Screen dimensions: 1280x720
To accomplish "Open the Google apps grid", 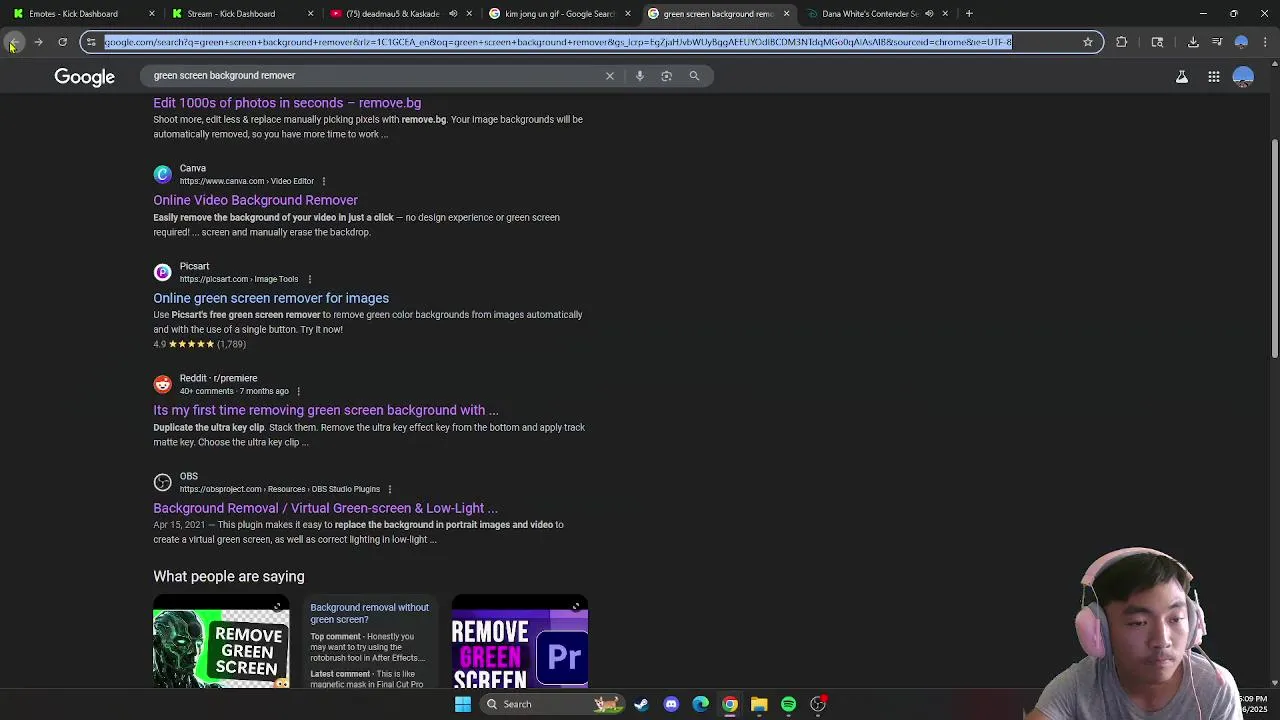I will 1214,77.
